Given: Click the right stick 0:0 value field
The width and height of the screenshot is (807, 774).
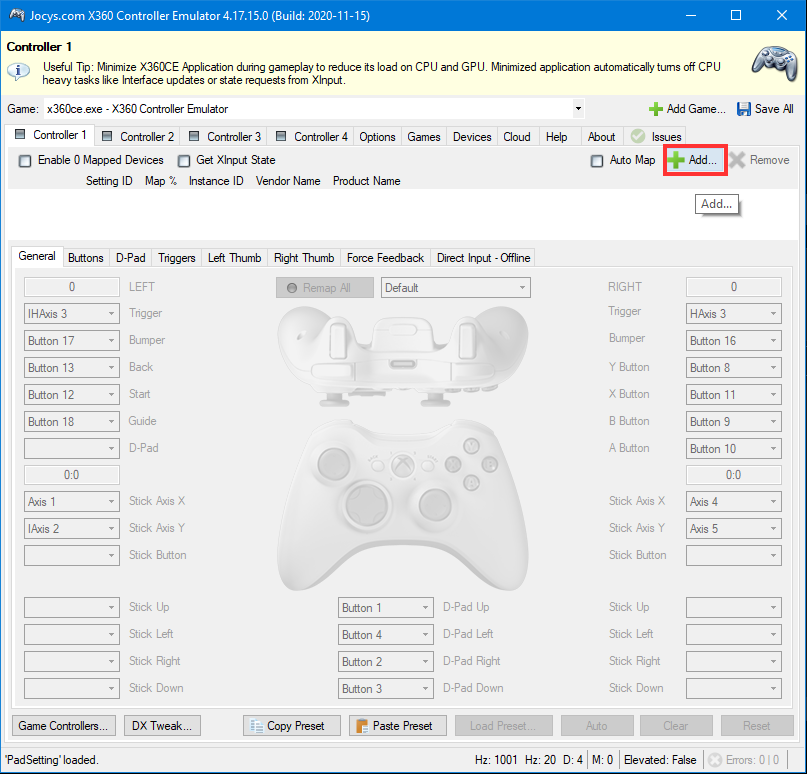Looking at the screenshot, I should click(733, 475).
